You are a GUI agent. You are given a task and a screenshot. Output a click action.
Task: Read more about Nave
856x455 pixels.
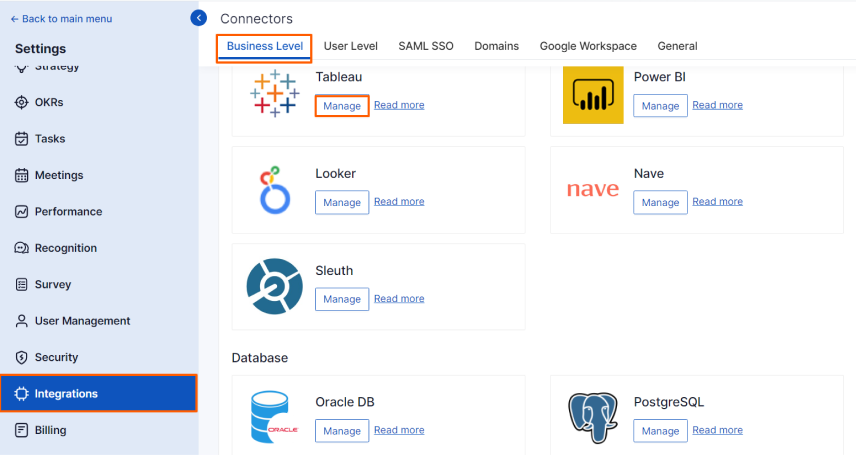717,202
